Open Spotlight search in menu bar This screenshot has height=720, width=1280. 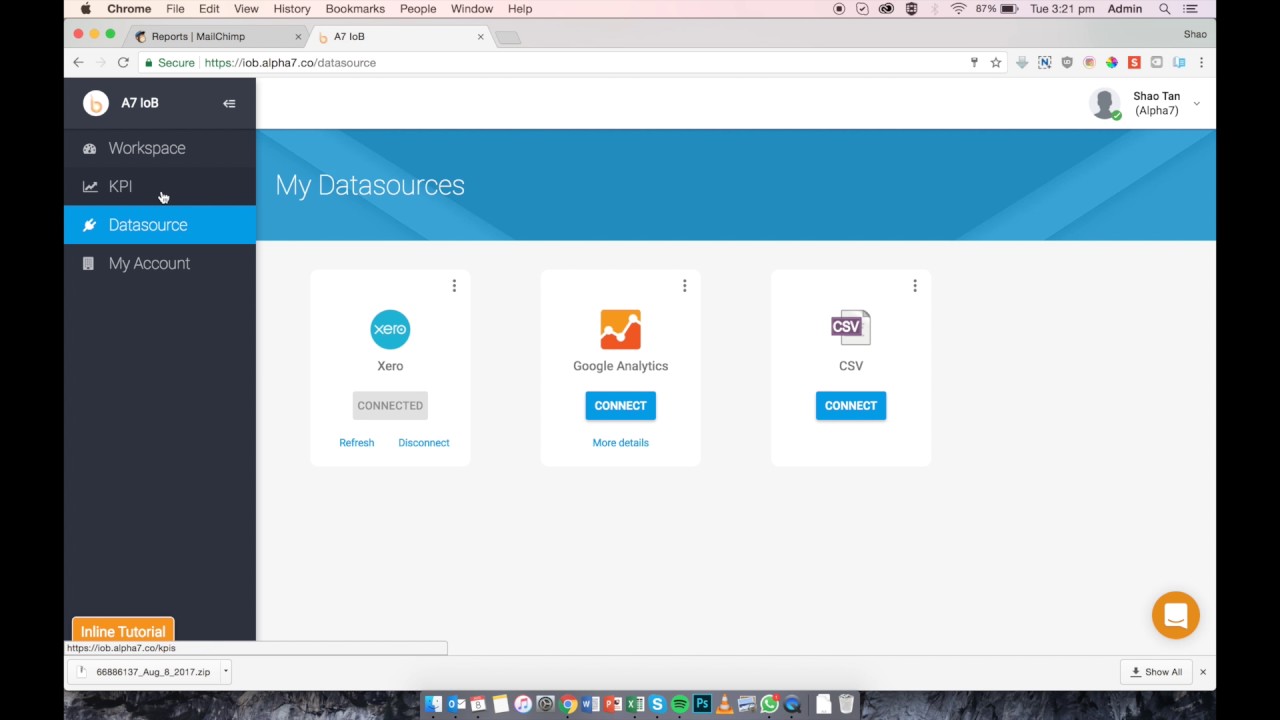pos(1165,9)
